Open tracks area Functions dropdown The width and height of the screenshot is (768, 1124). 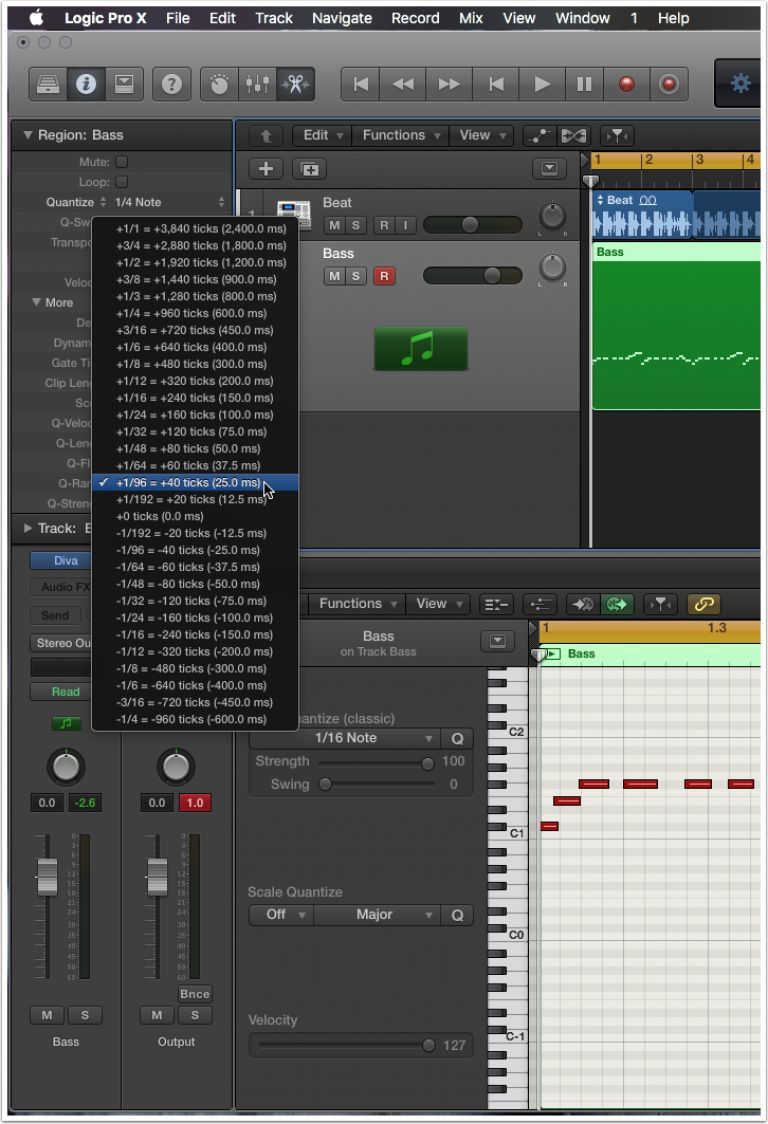tap(400, 135)
